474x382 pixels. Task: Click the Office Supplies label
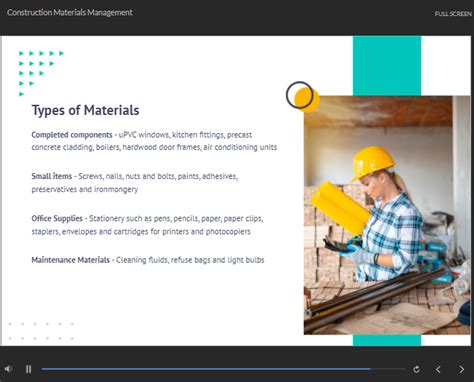[57, 218]
